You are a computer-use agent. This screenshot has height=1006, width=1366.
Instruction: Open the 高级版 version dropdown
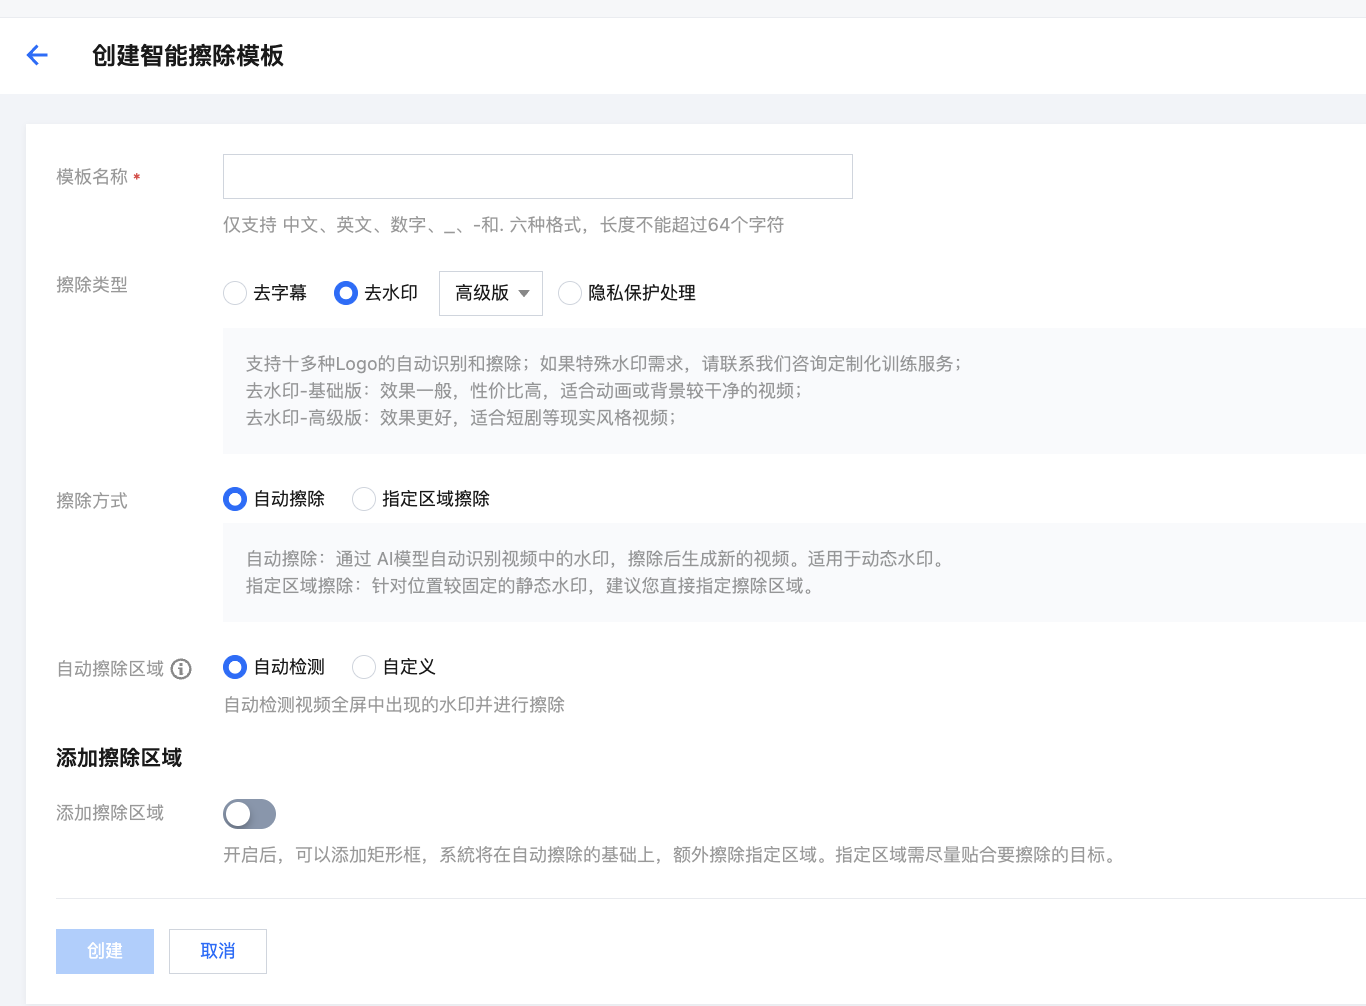tap(490, 293)
